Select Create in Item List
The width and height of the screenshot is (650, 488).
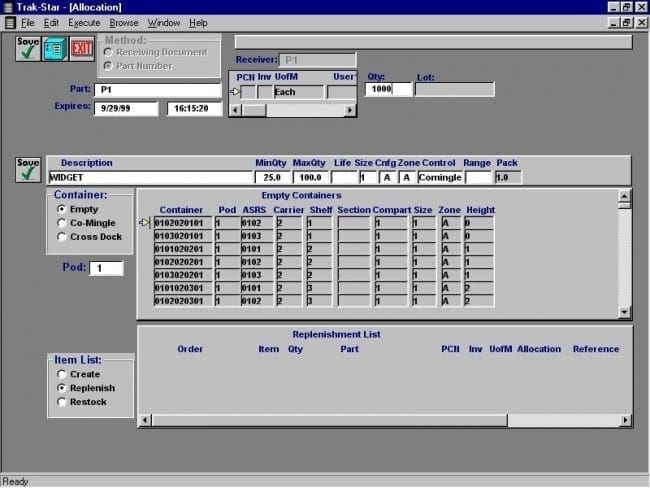(x=62, y=374)
